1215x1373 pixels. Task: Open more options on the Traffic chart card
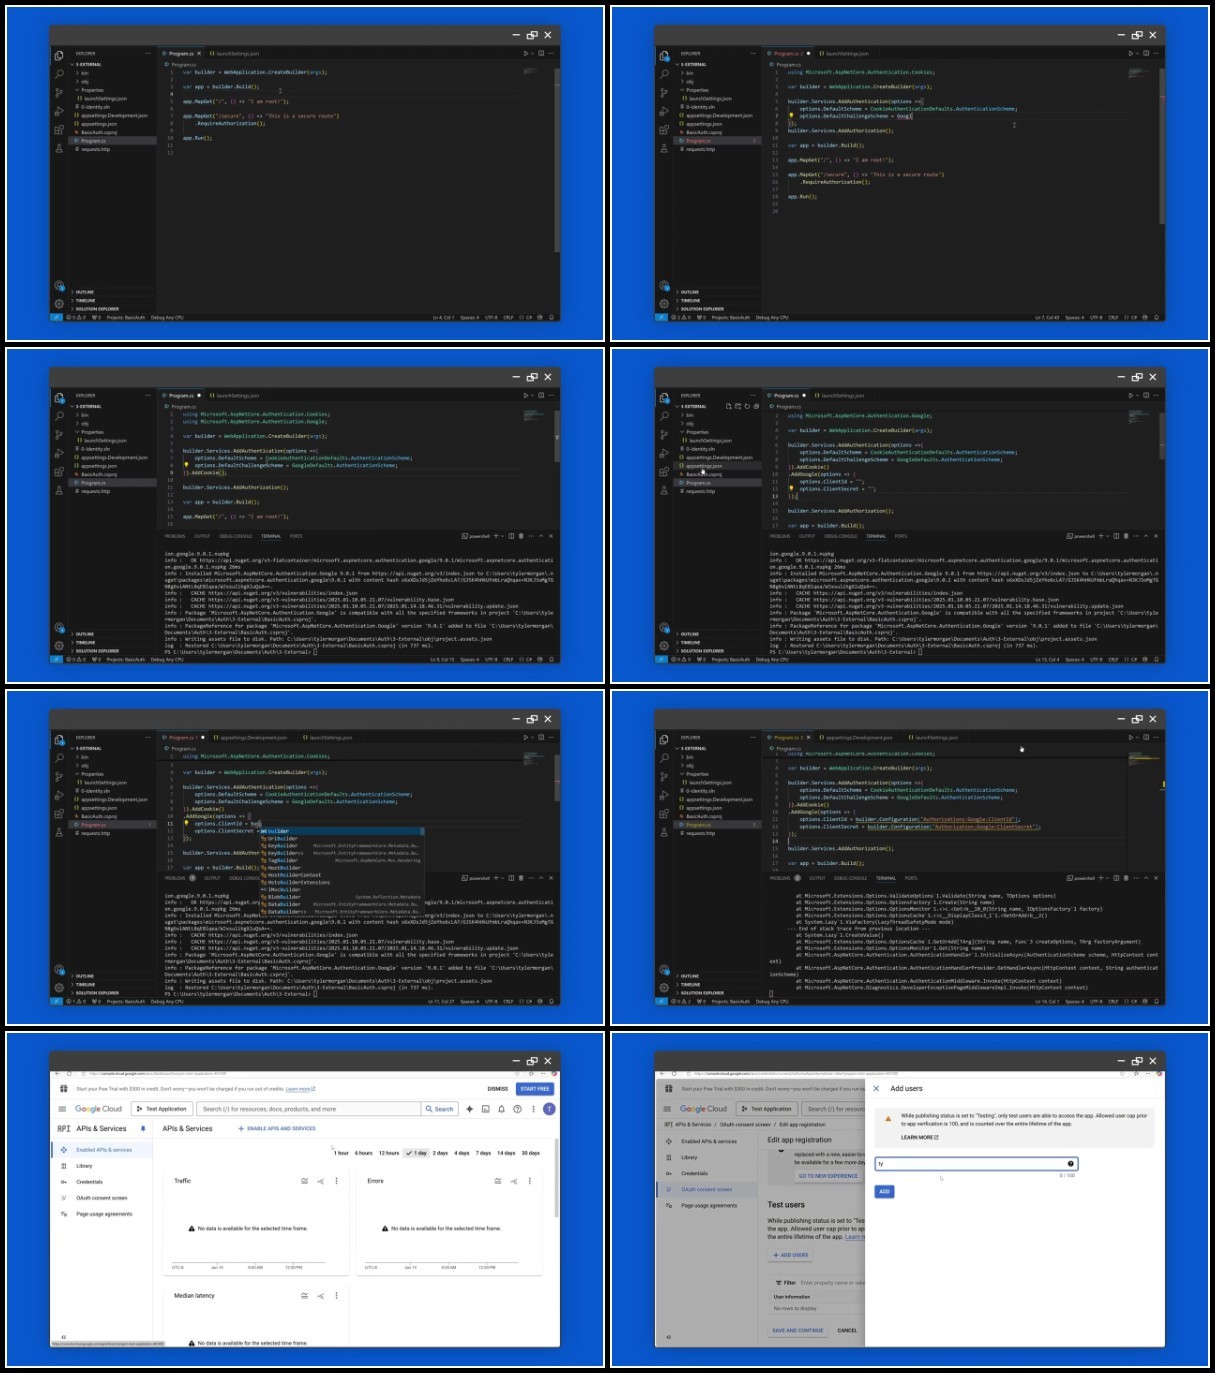tap(336, 1181)
